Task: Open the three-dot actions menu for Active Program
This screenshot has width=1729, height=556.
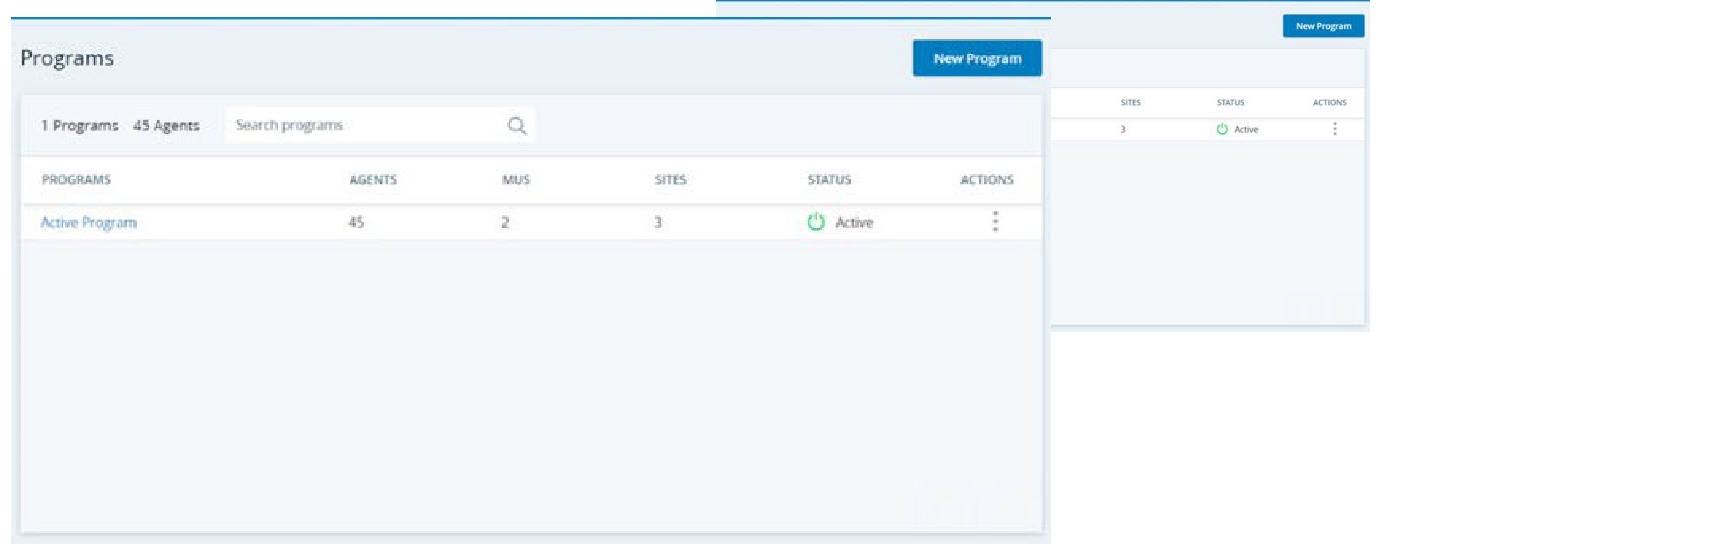Action: [x=995, y=222]
